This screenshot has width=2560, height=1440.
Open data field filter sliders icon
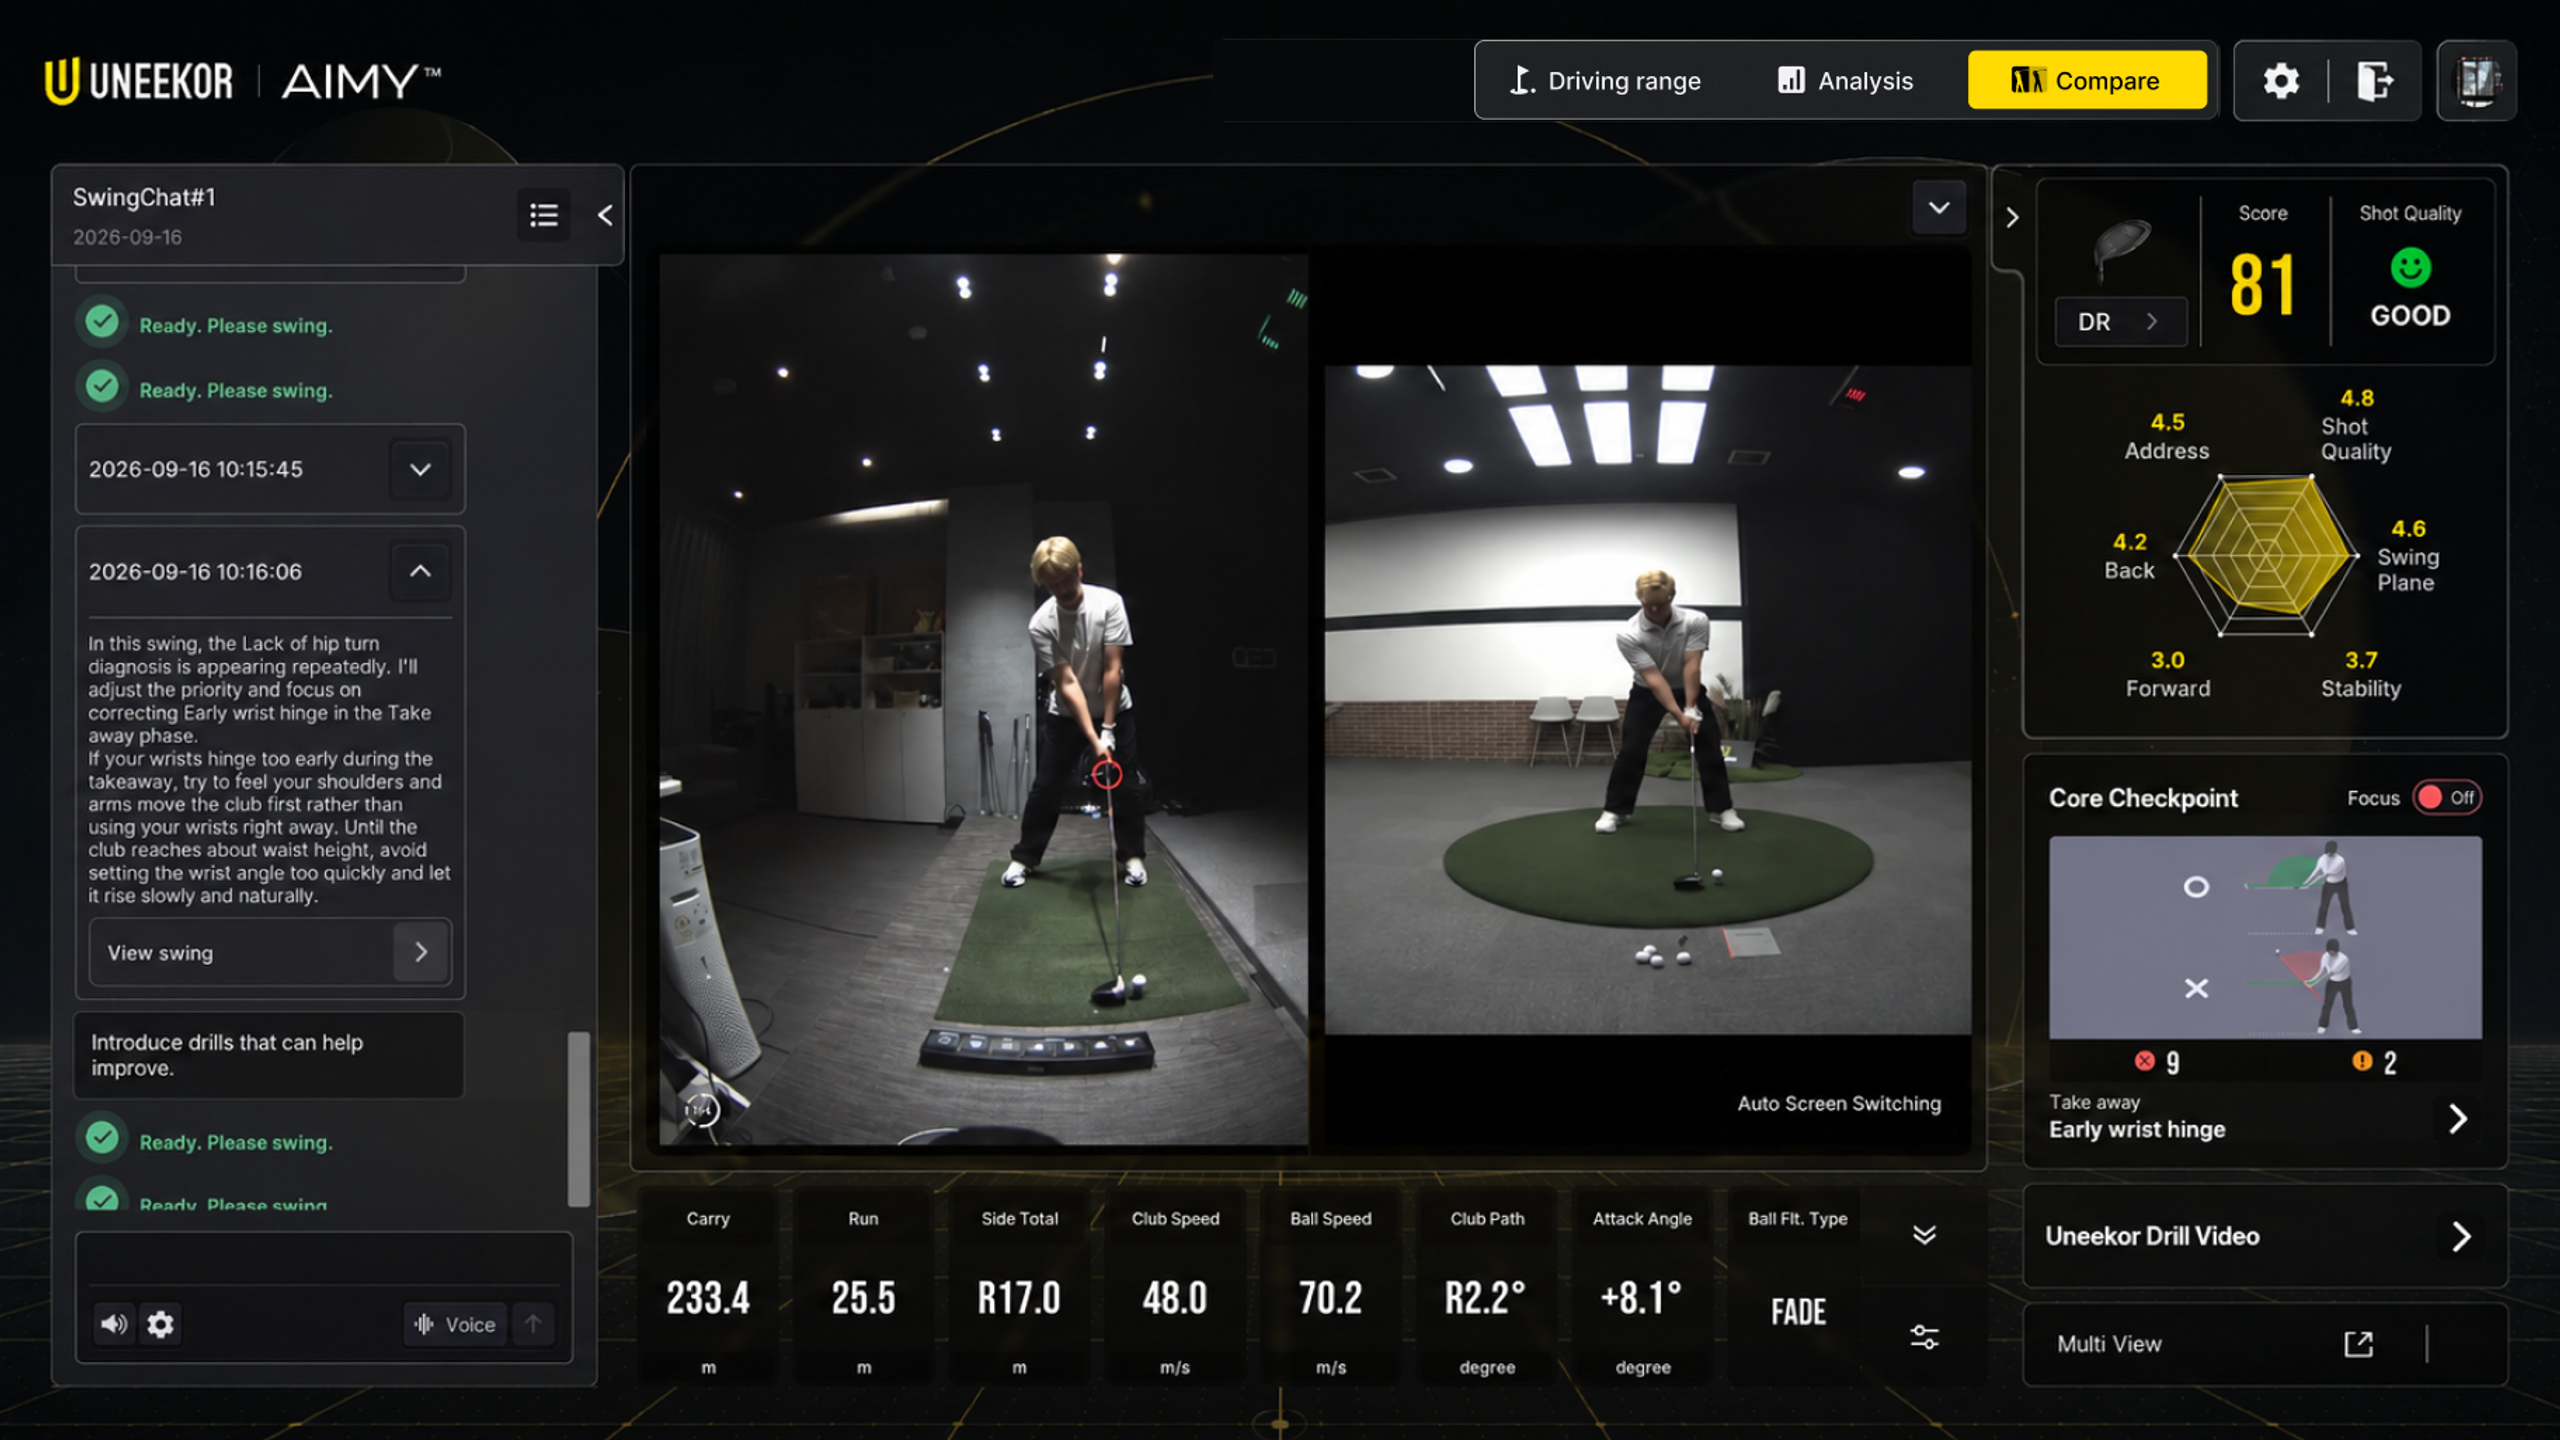(x=1924, y=1337)
